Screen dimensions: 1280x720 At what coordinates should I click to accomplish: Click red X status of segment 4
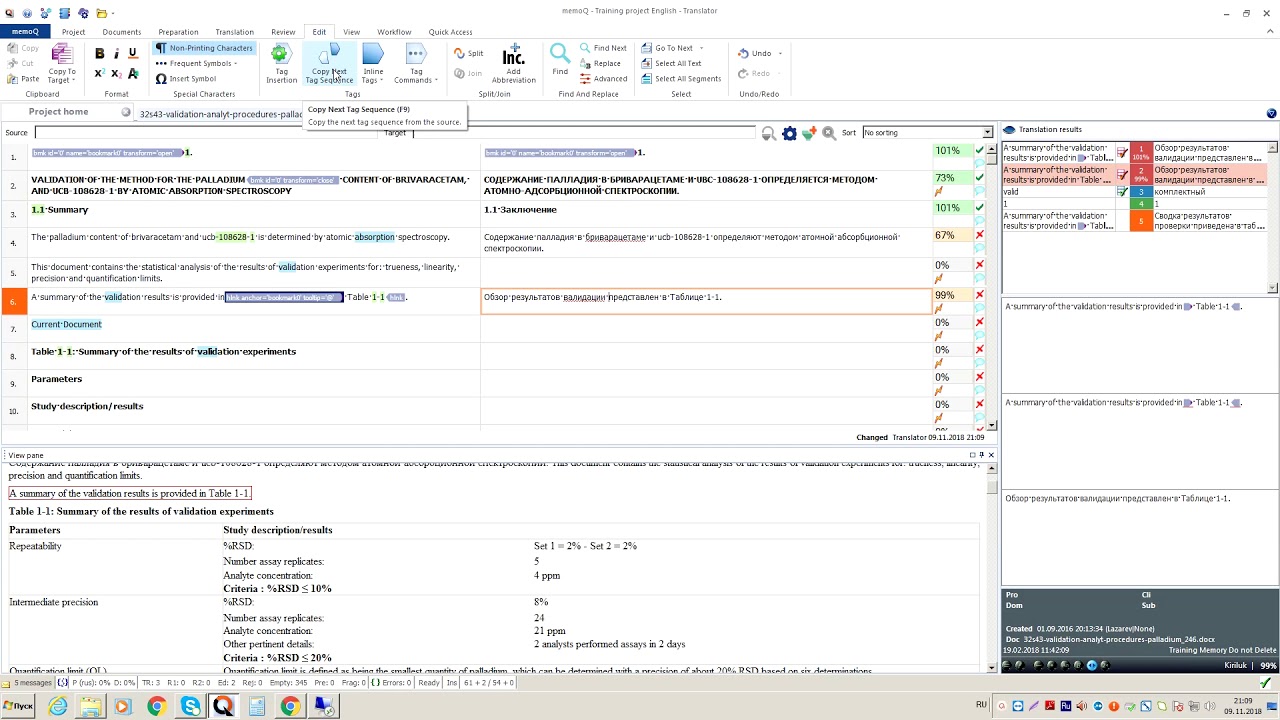(x=979, y=235)
